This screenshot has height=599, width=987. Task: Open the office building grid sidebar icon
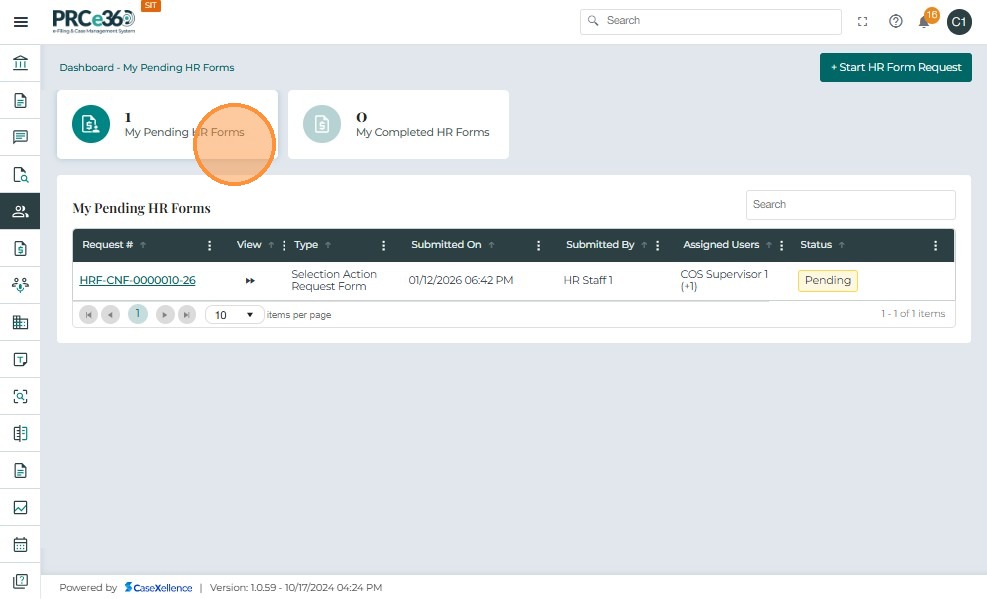[20, 322]
